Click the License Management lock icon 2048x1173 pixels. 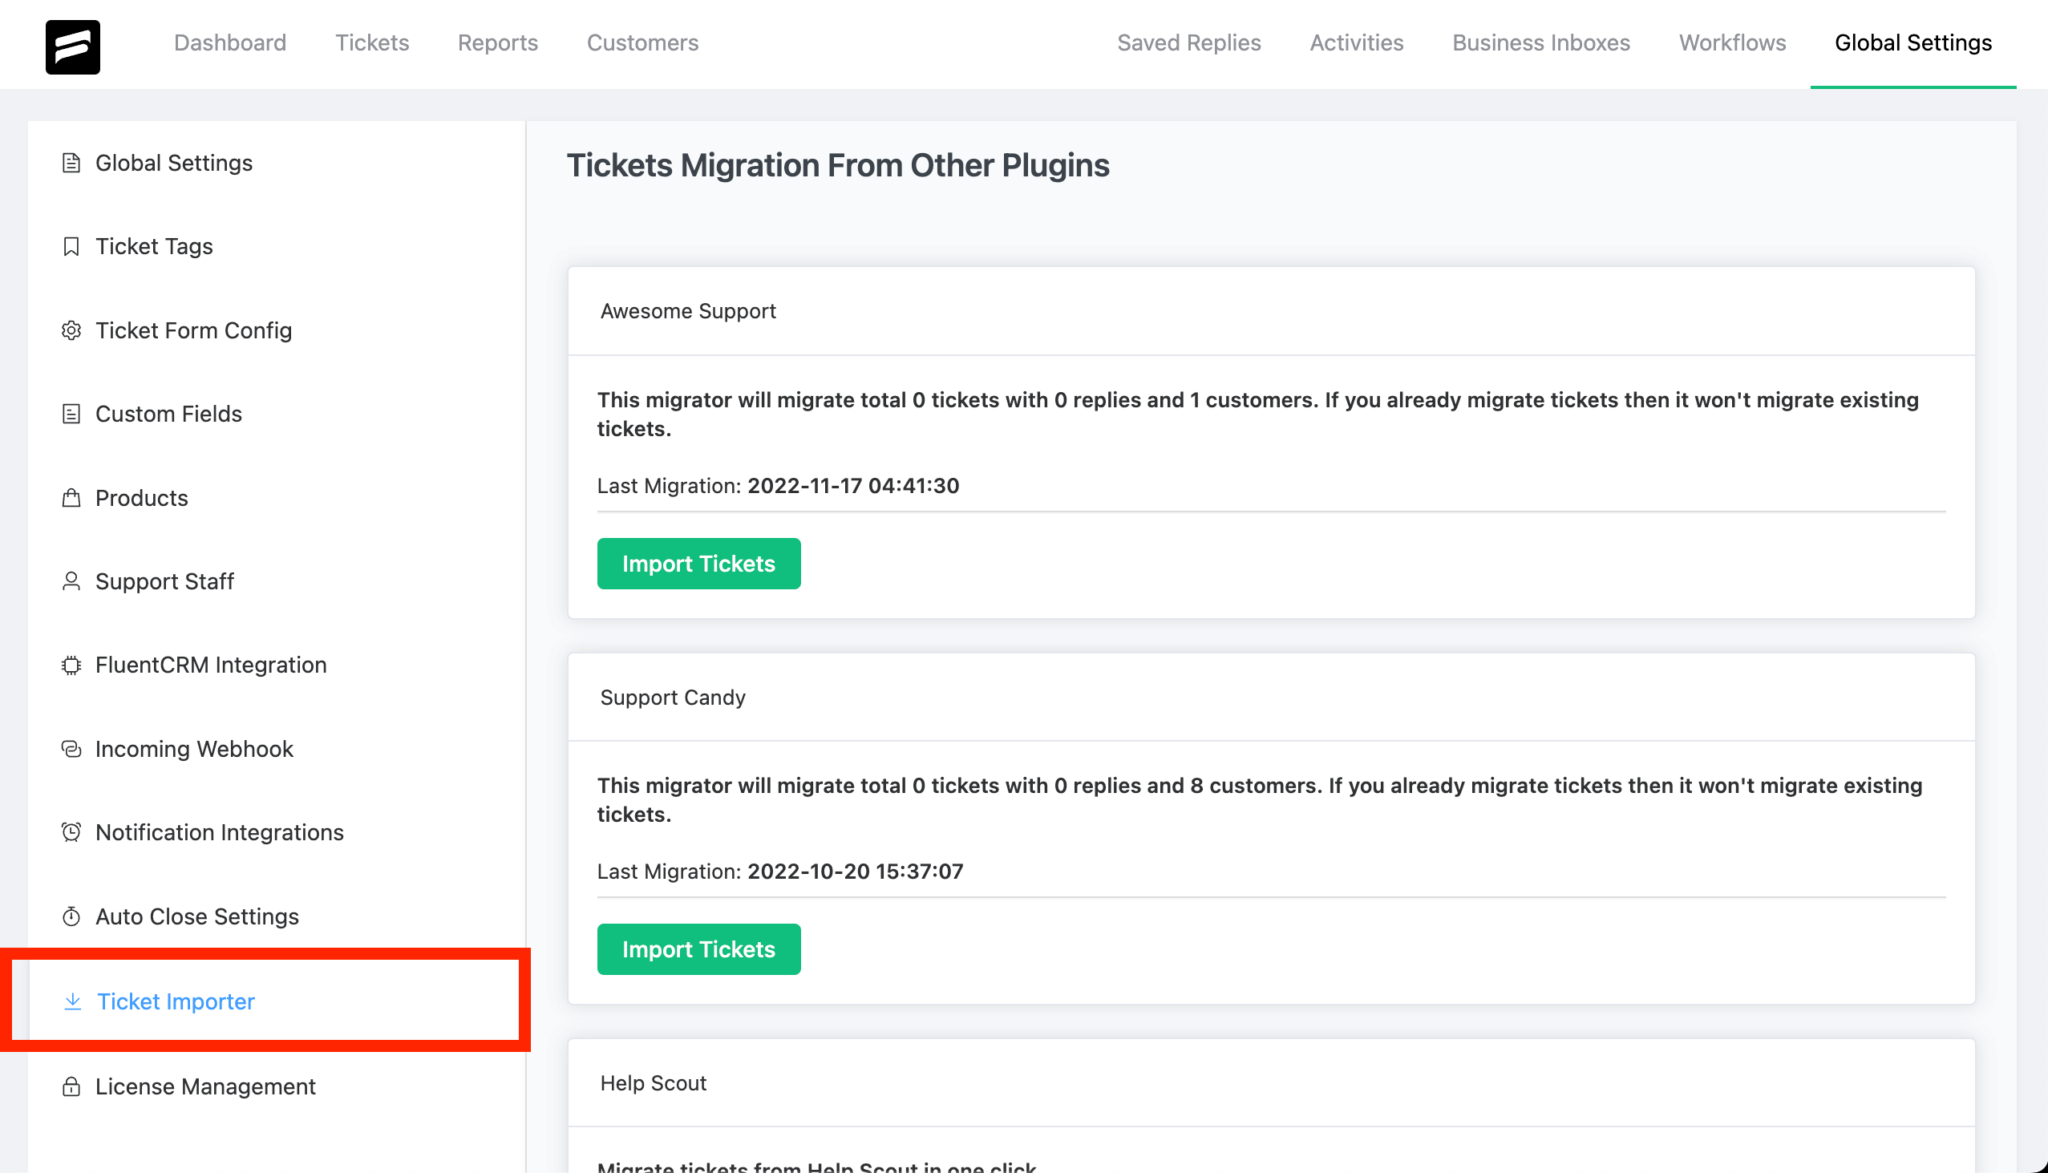[x=71, y=1086]
